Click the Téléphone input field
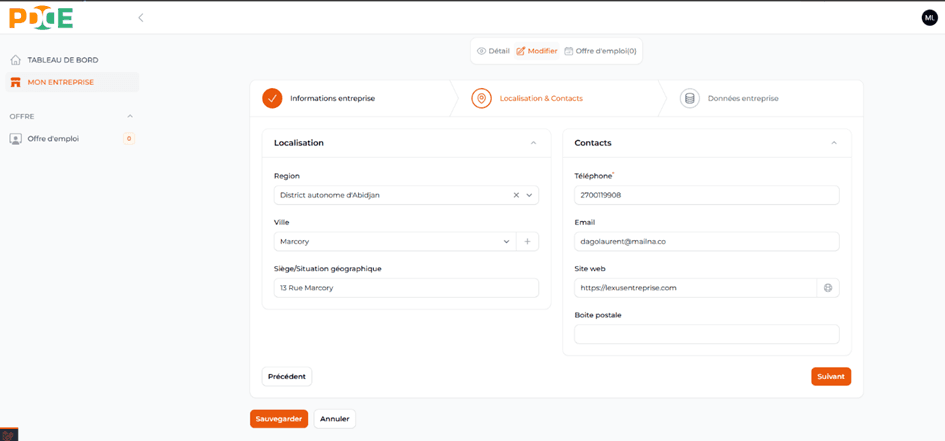 707,195
